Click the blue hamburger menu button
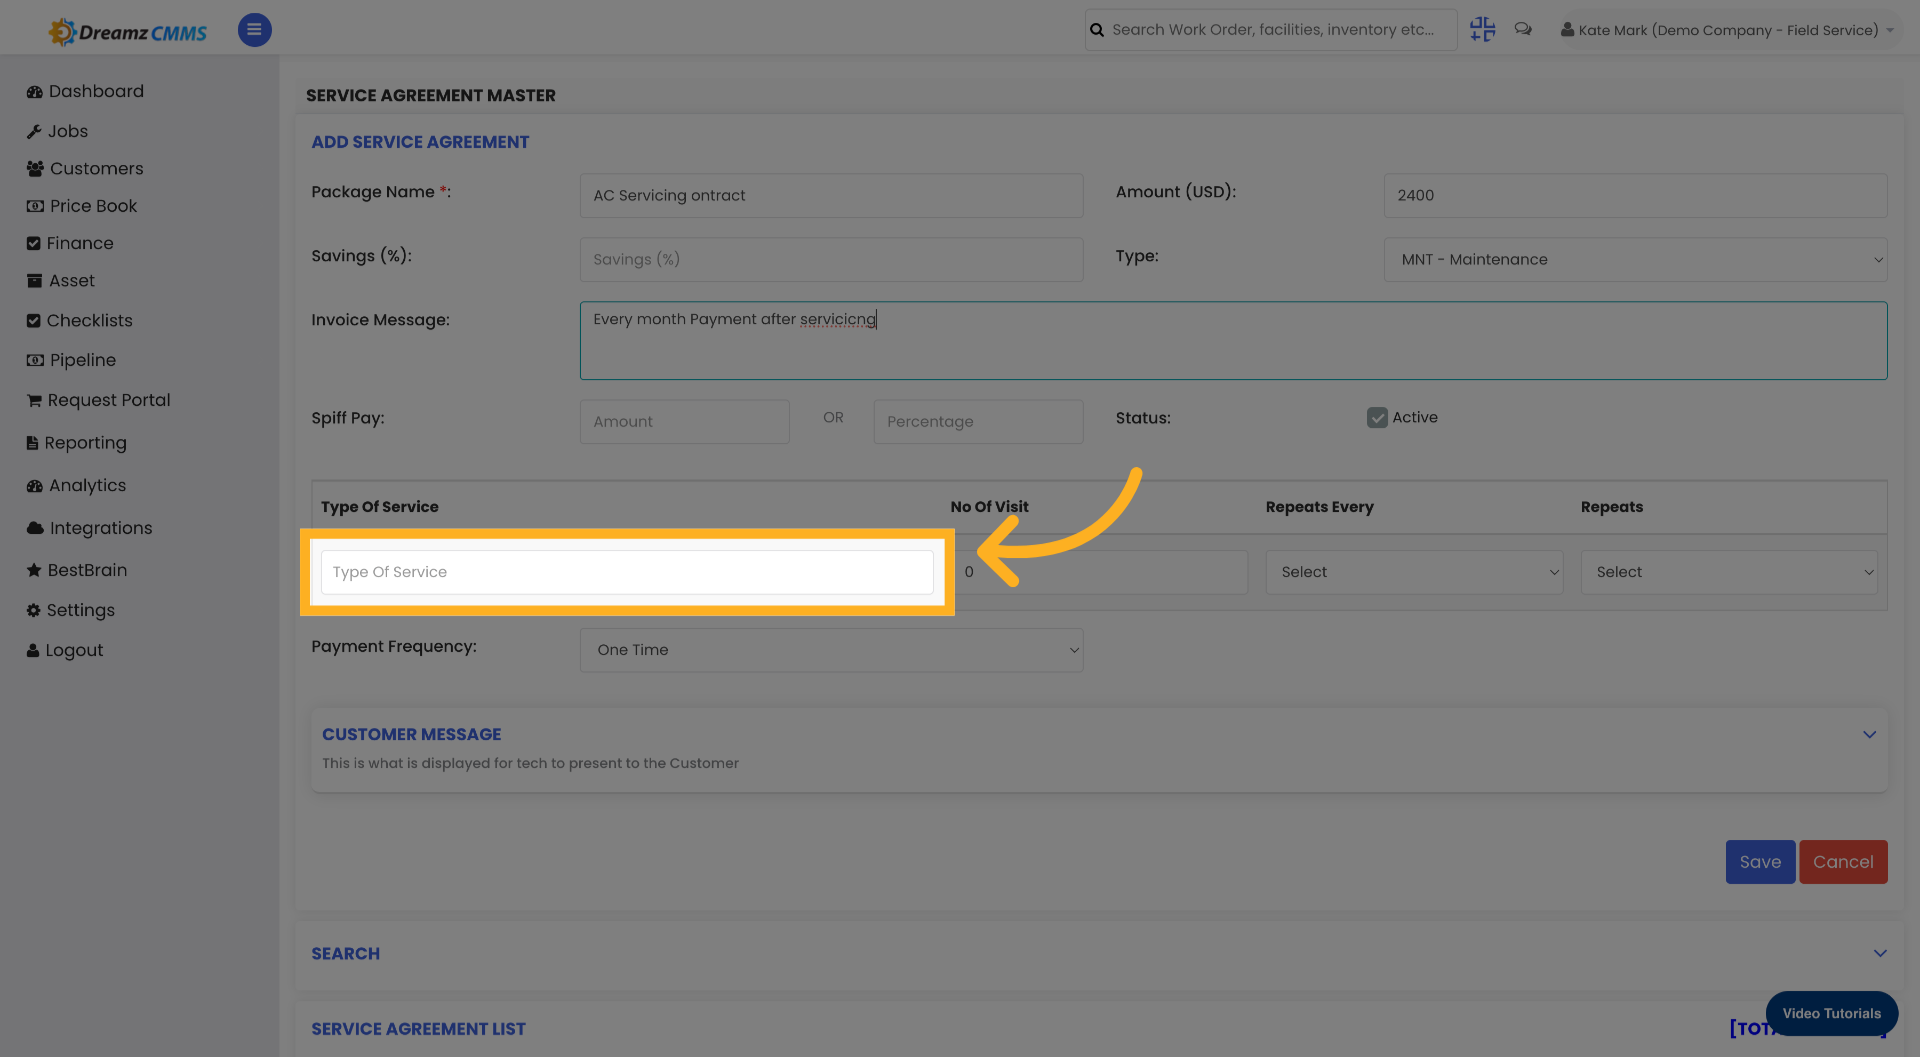Image resolution: width=1920 pixels, height=1057 pixels. coord(254,30)
